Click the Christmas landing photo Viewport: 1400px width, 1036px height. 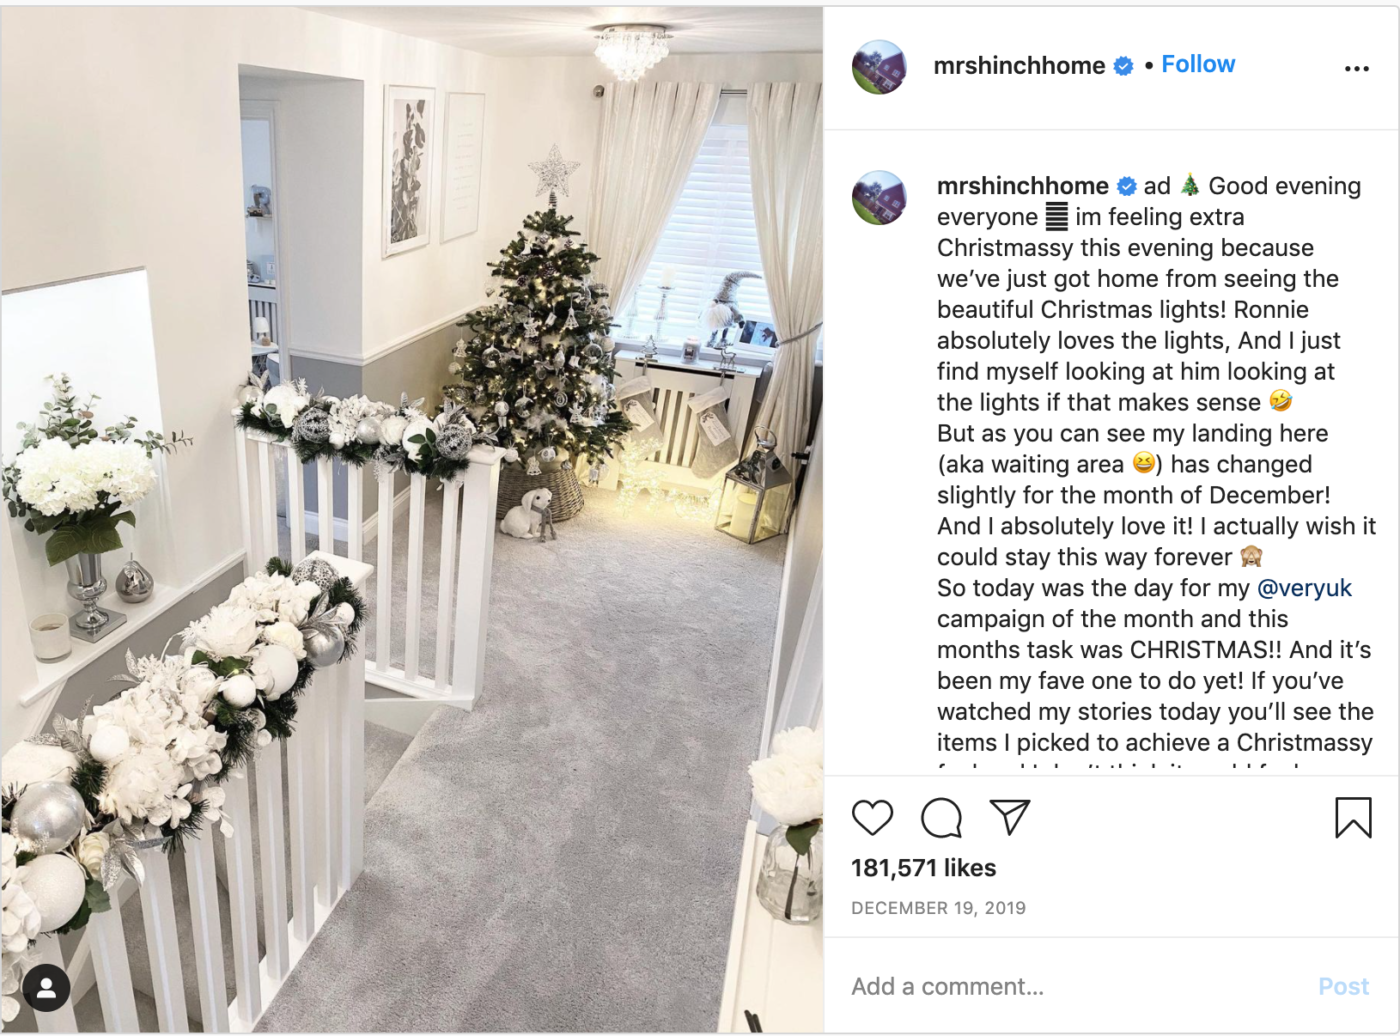[x=412, y=520]
